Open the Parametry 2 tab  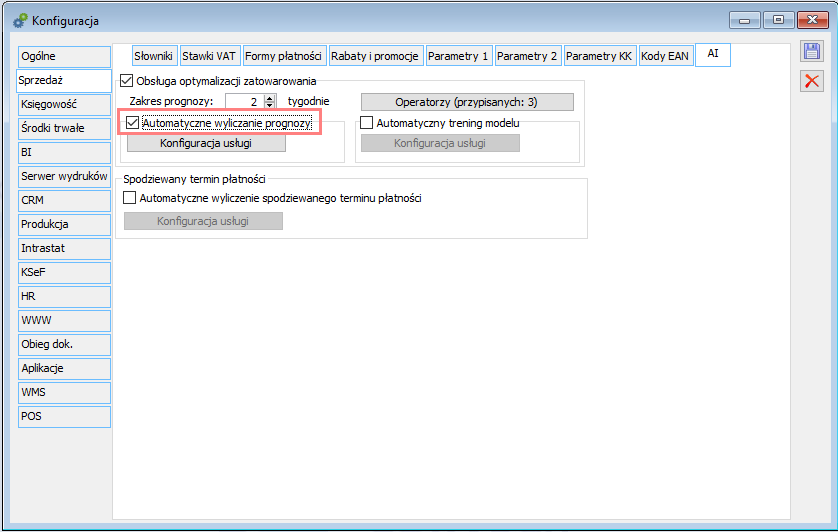click(x=527, y=56)
